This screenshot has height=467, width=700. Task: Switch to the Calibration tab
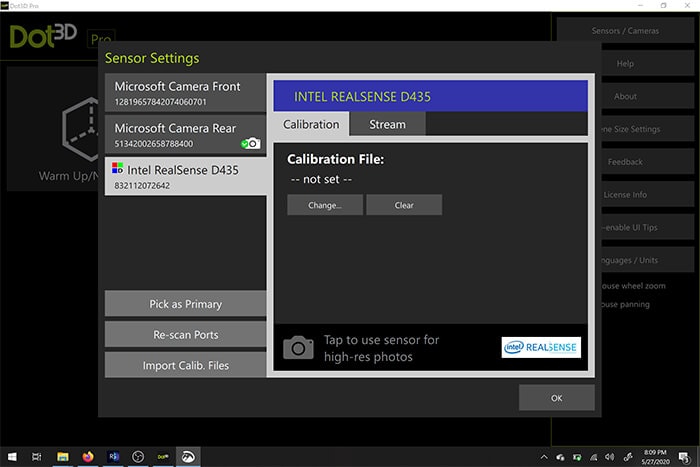(x=311, y=124)
